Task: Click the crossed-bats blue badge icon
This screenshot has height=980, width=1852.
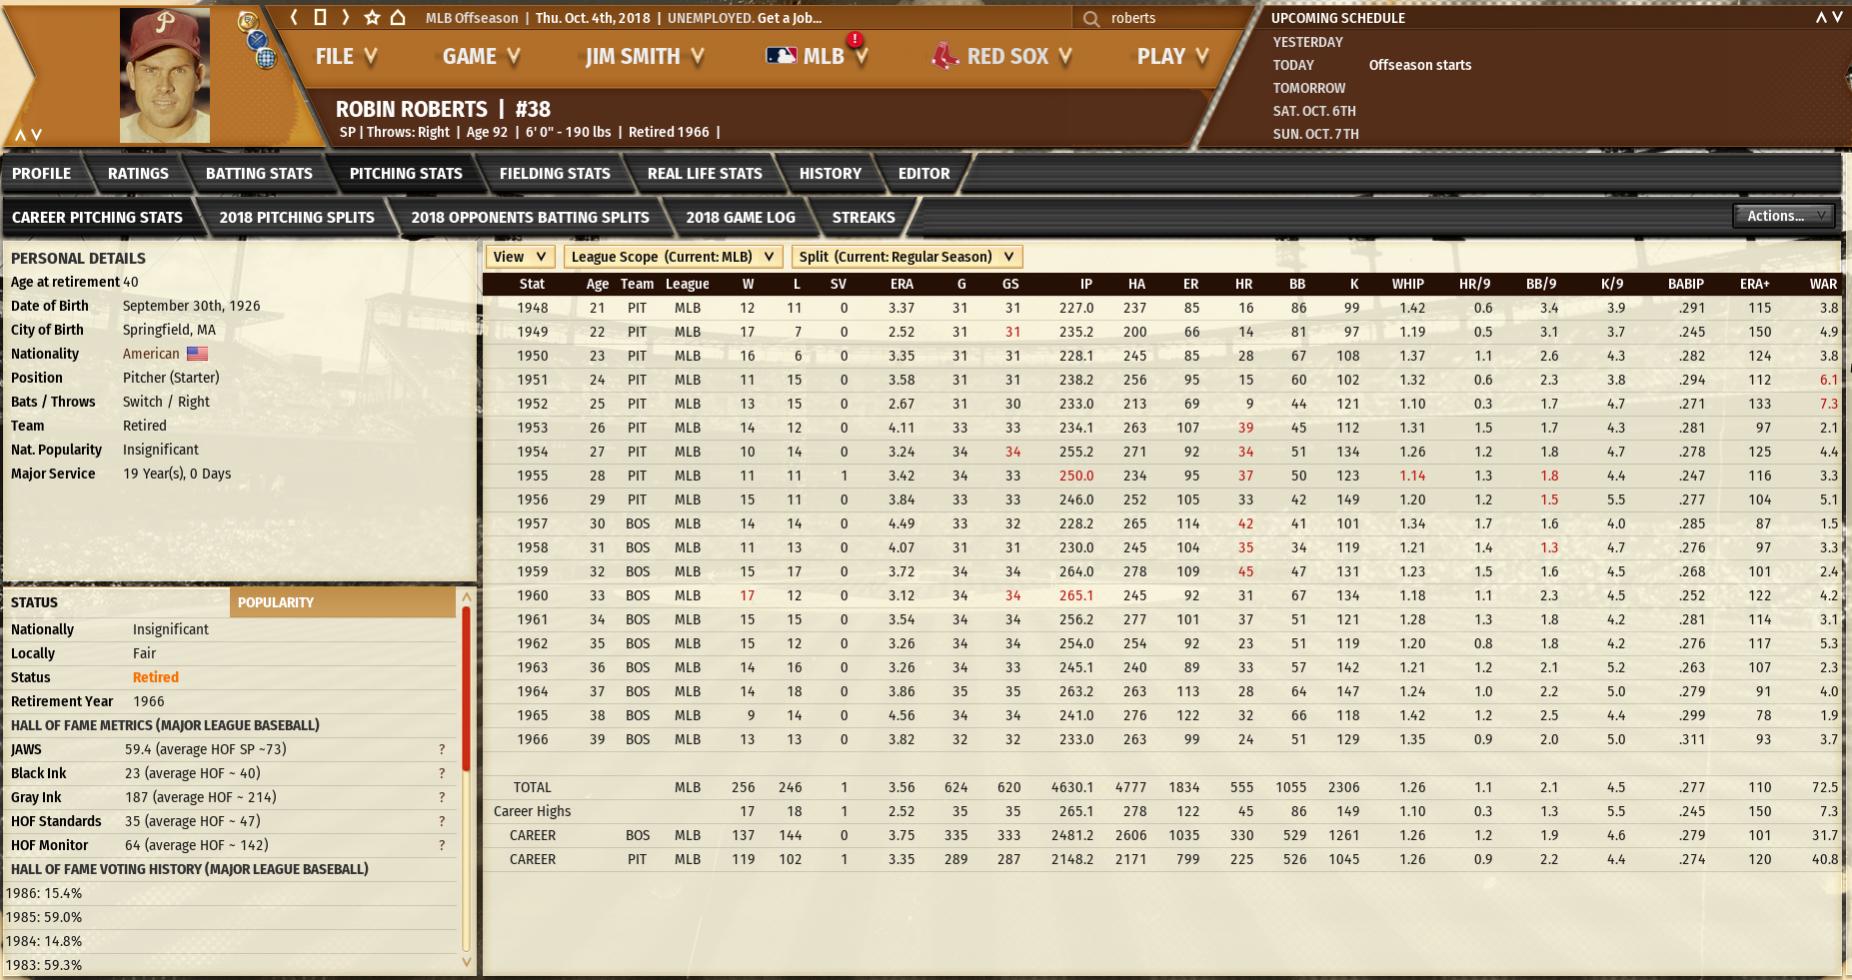Action: pos(257,40)
